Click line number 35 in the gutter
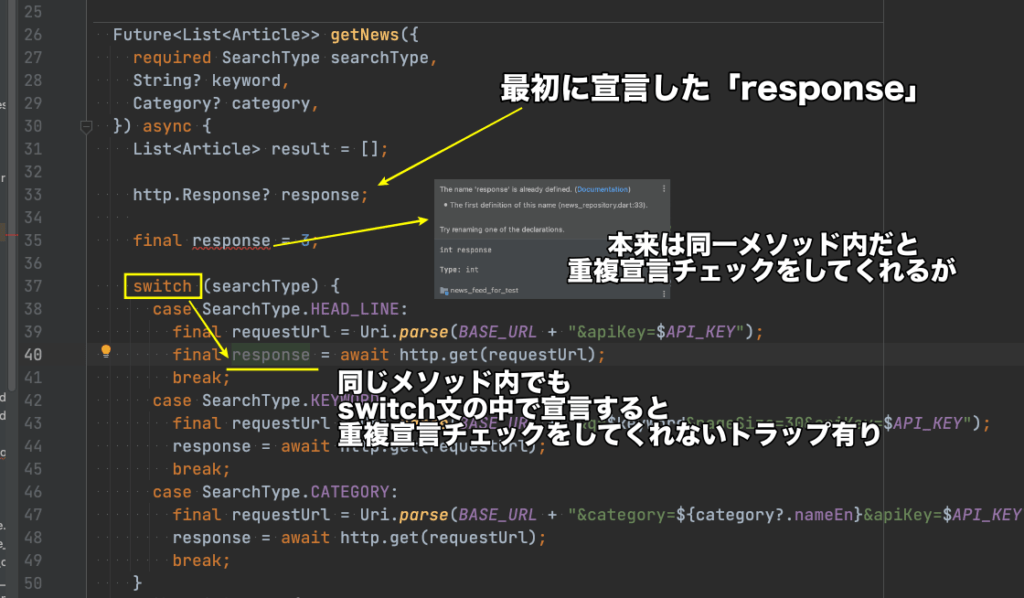Image resolution: width=1024 pixels, height=598 pixels. (33, 240)
